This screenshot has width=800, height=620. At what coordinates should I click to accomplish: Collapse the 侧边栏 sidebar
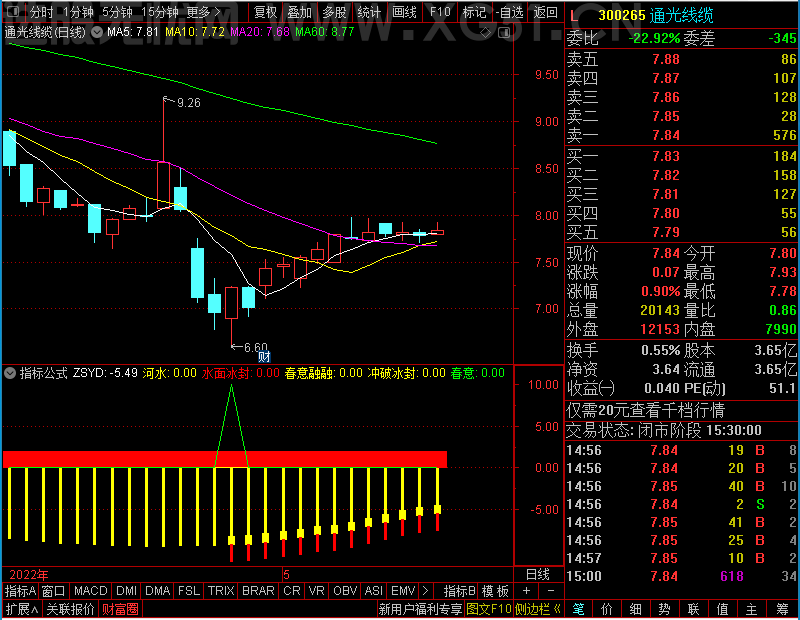point(538,609)
